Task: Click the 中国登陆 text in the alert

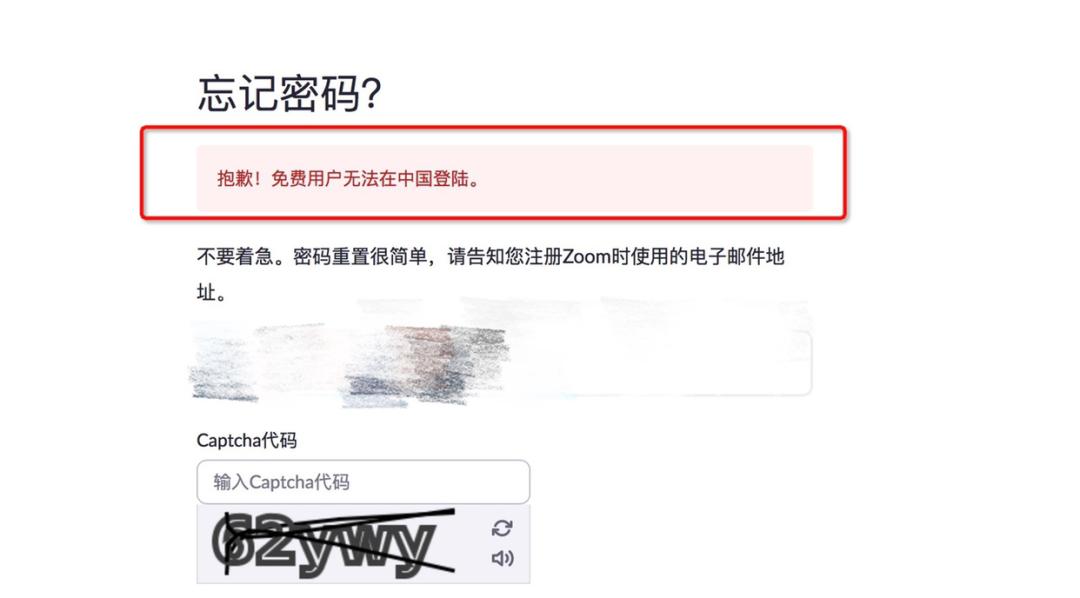Action: (433, 179)
